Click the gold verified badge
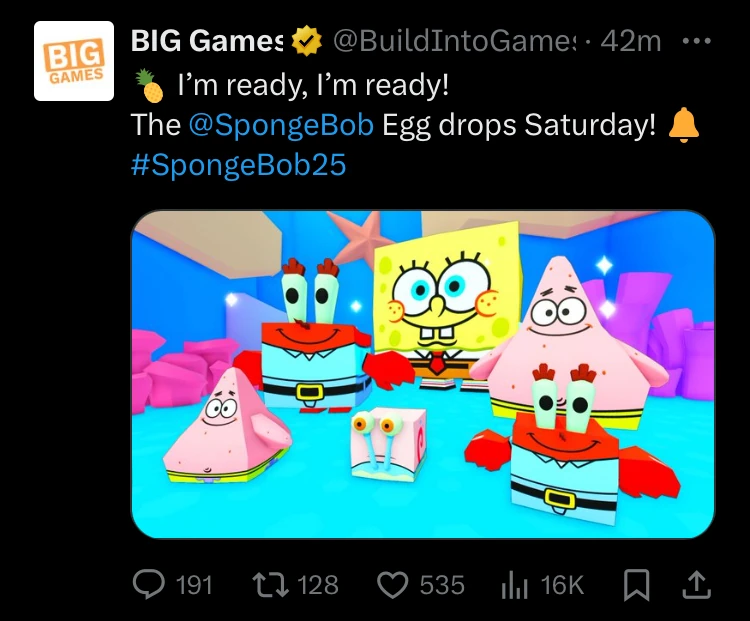 point(305,42)
